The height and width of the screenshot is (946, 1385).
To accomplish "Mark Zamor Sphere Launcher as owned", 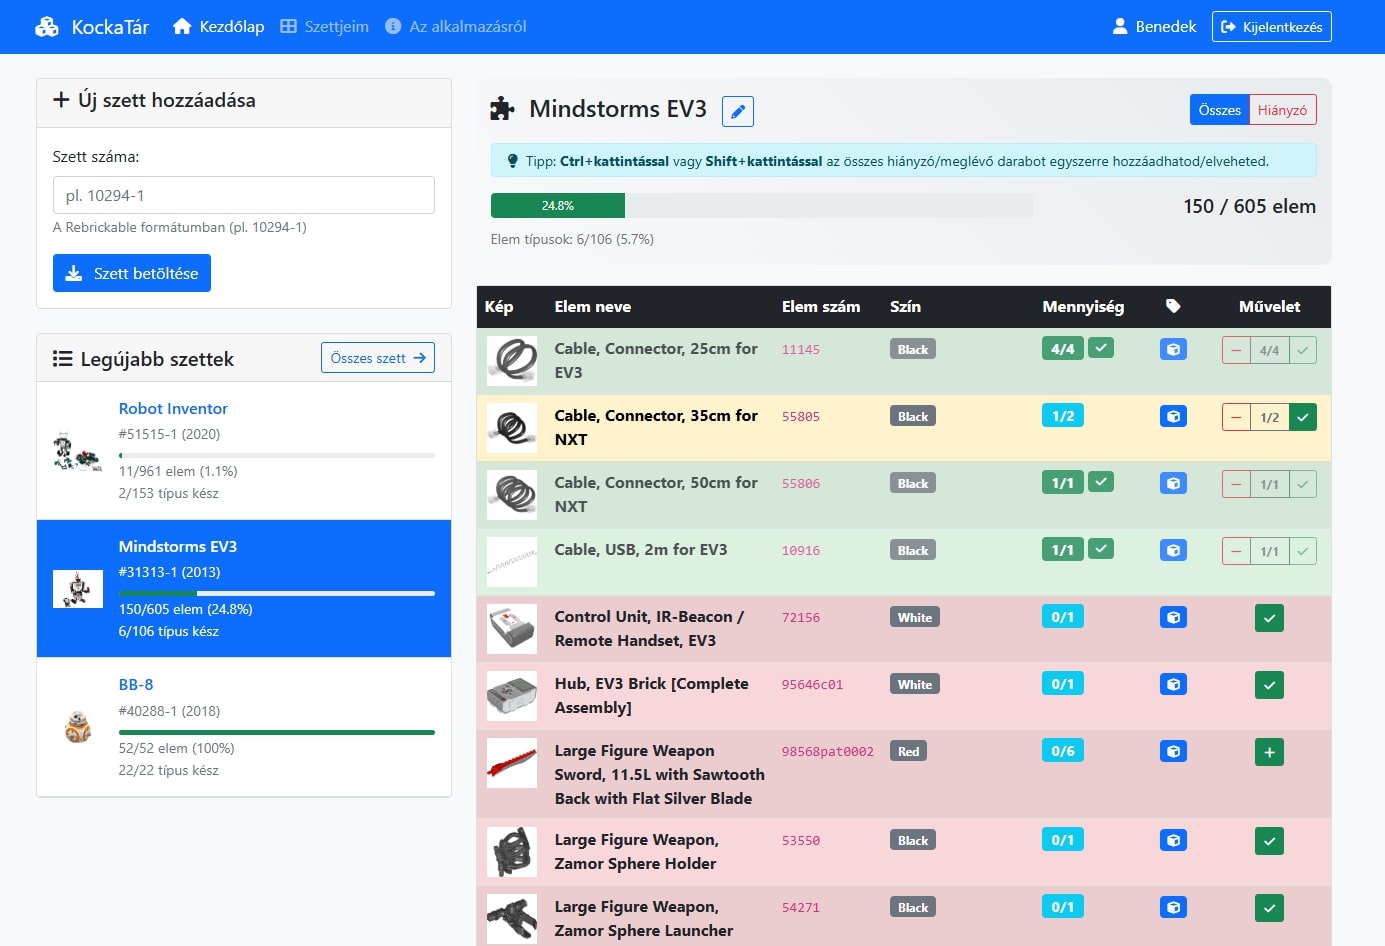I will pos(1269,908).
